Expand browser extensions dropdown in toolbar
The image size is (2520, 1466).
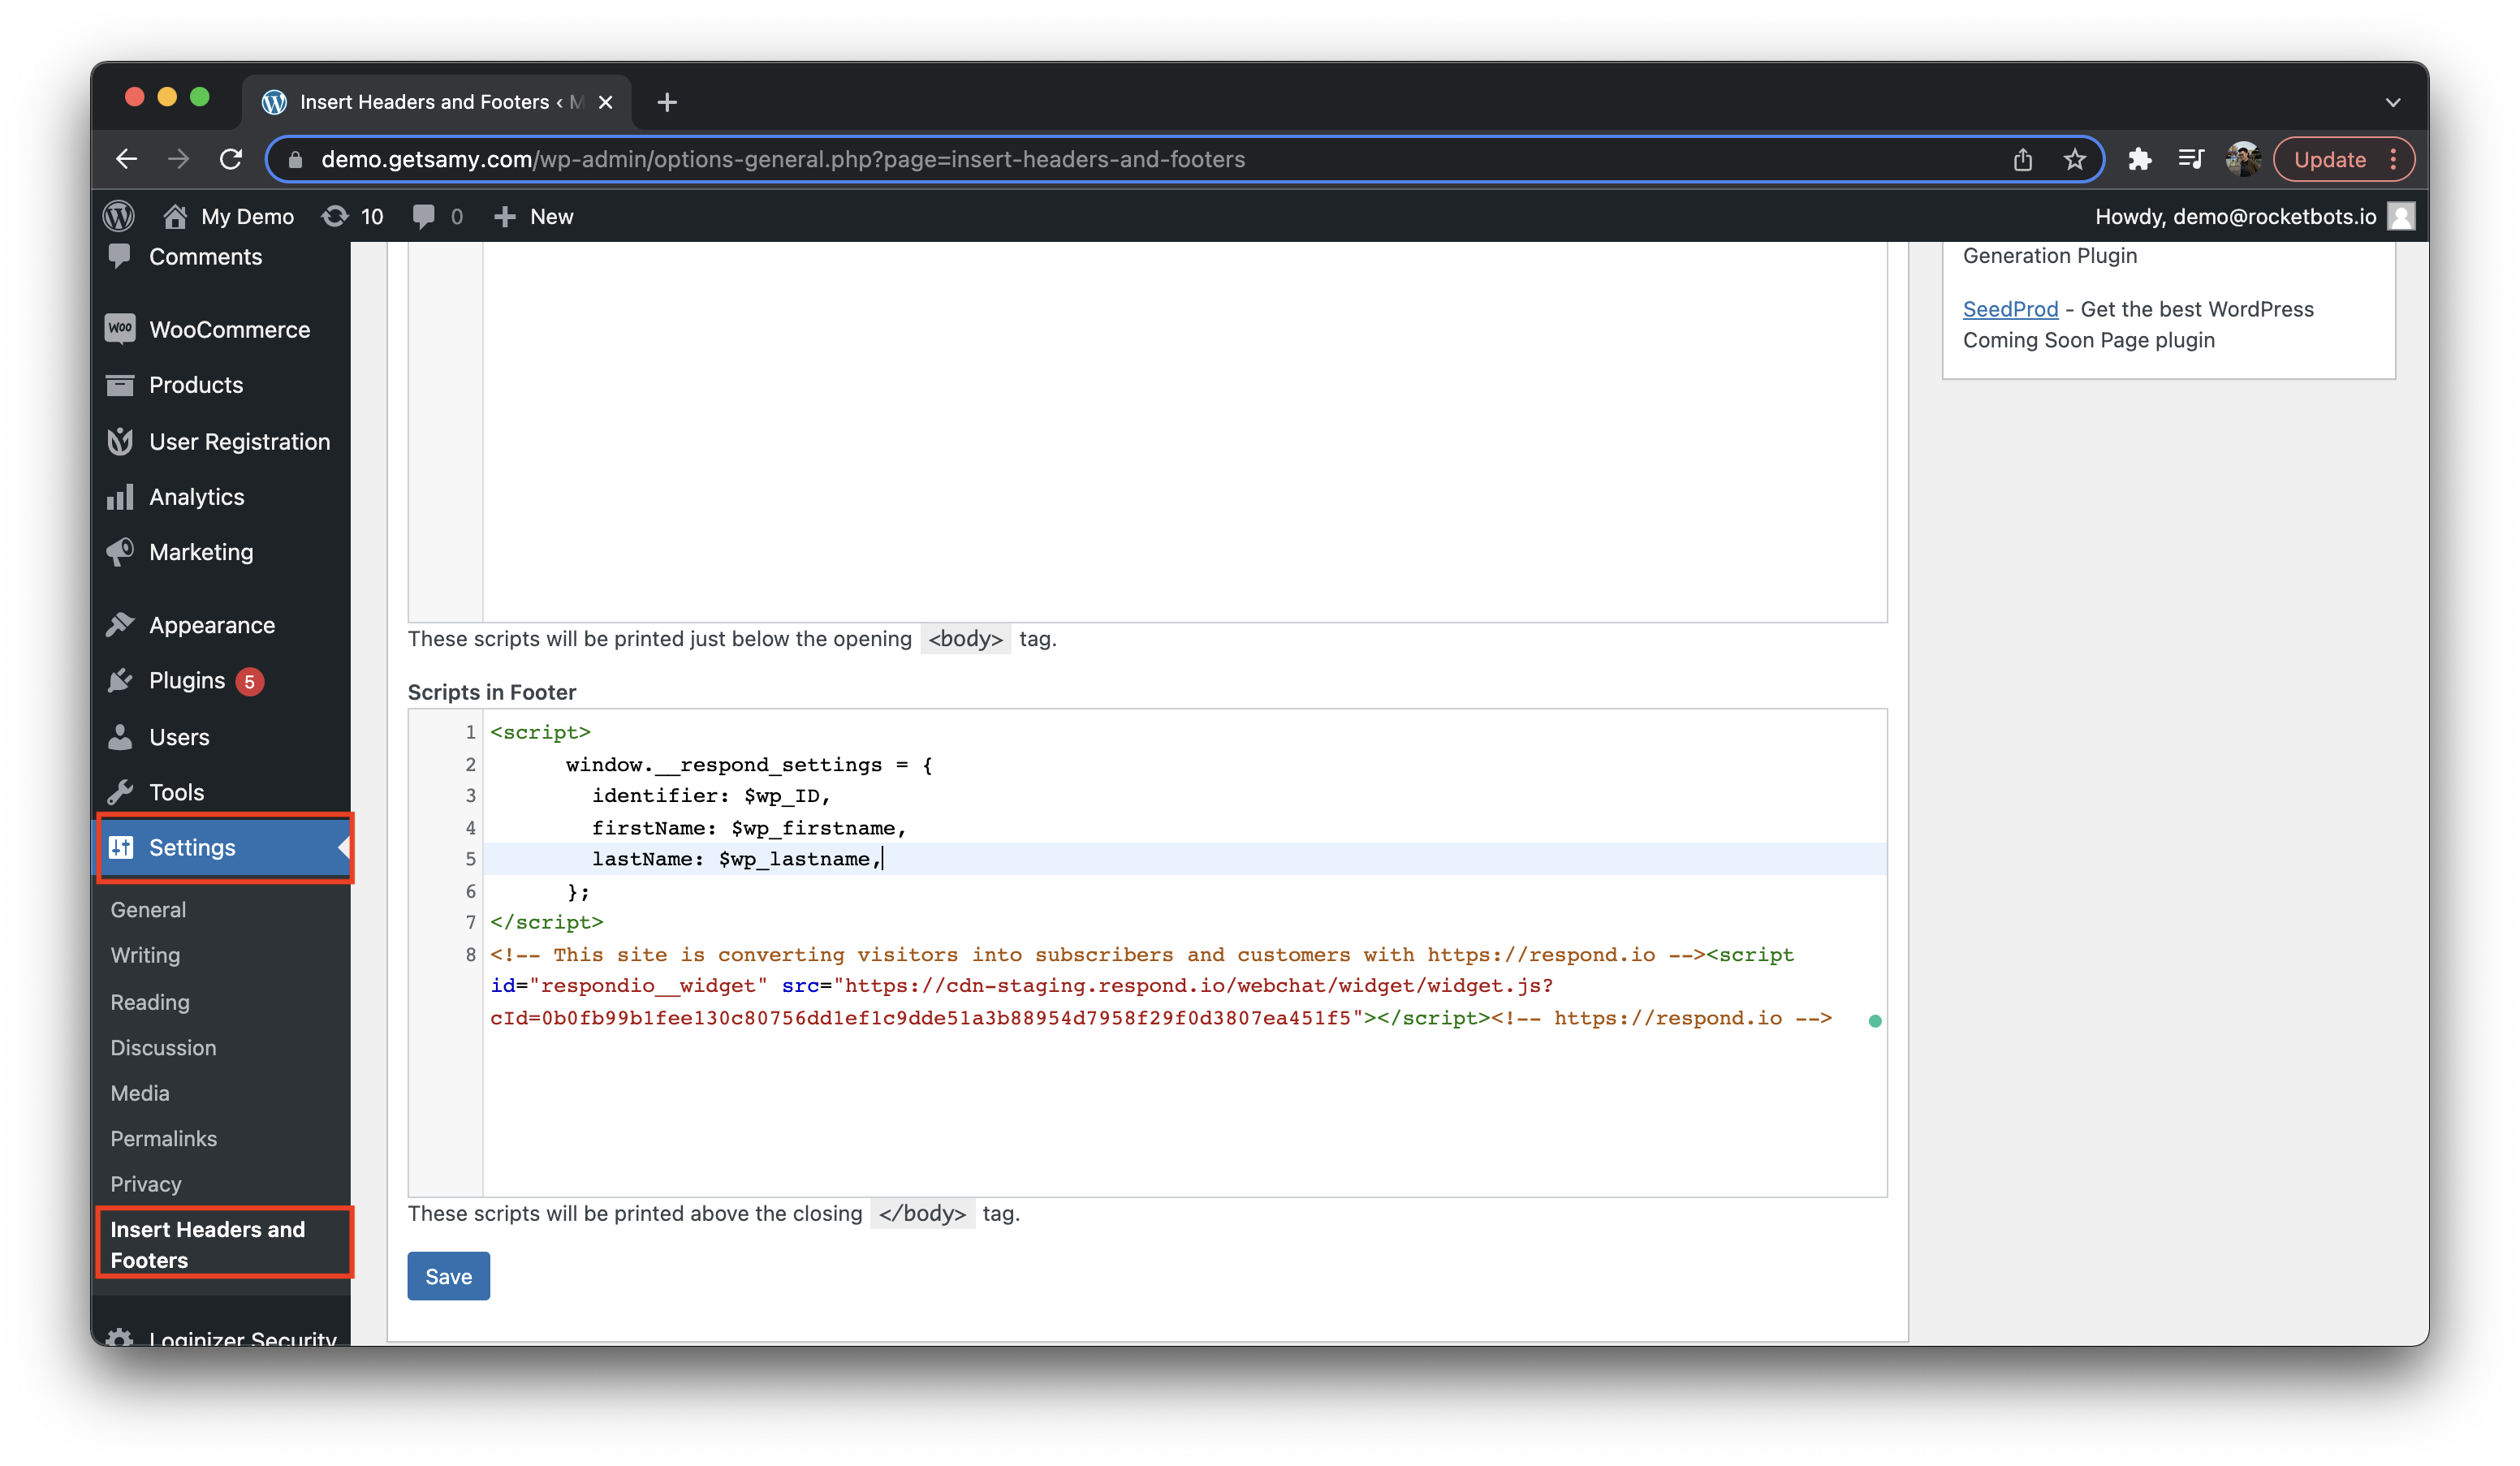click(2138, 159)
